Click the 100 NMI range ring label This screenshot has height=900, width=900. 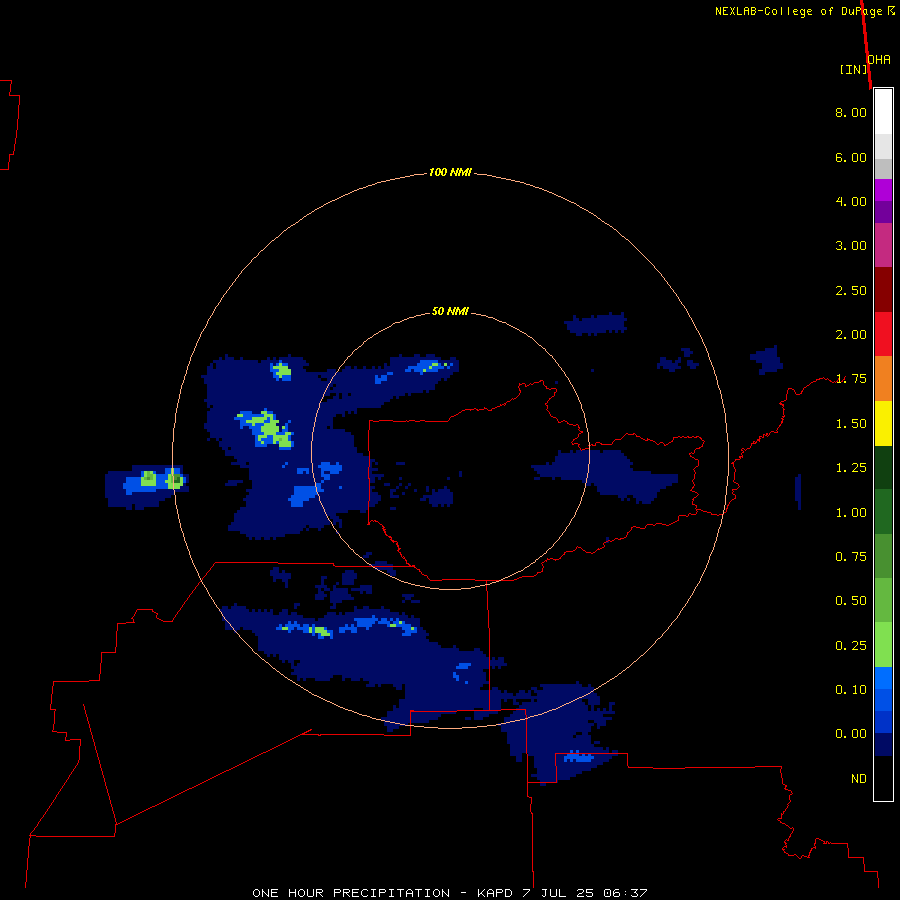point(450,172)
